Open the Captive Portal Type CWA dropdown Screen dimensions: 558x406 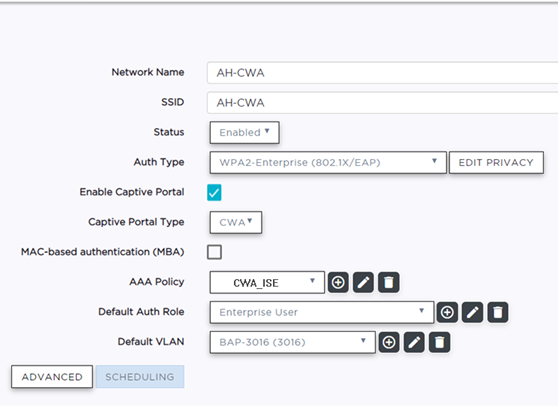coord(236,222)
